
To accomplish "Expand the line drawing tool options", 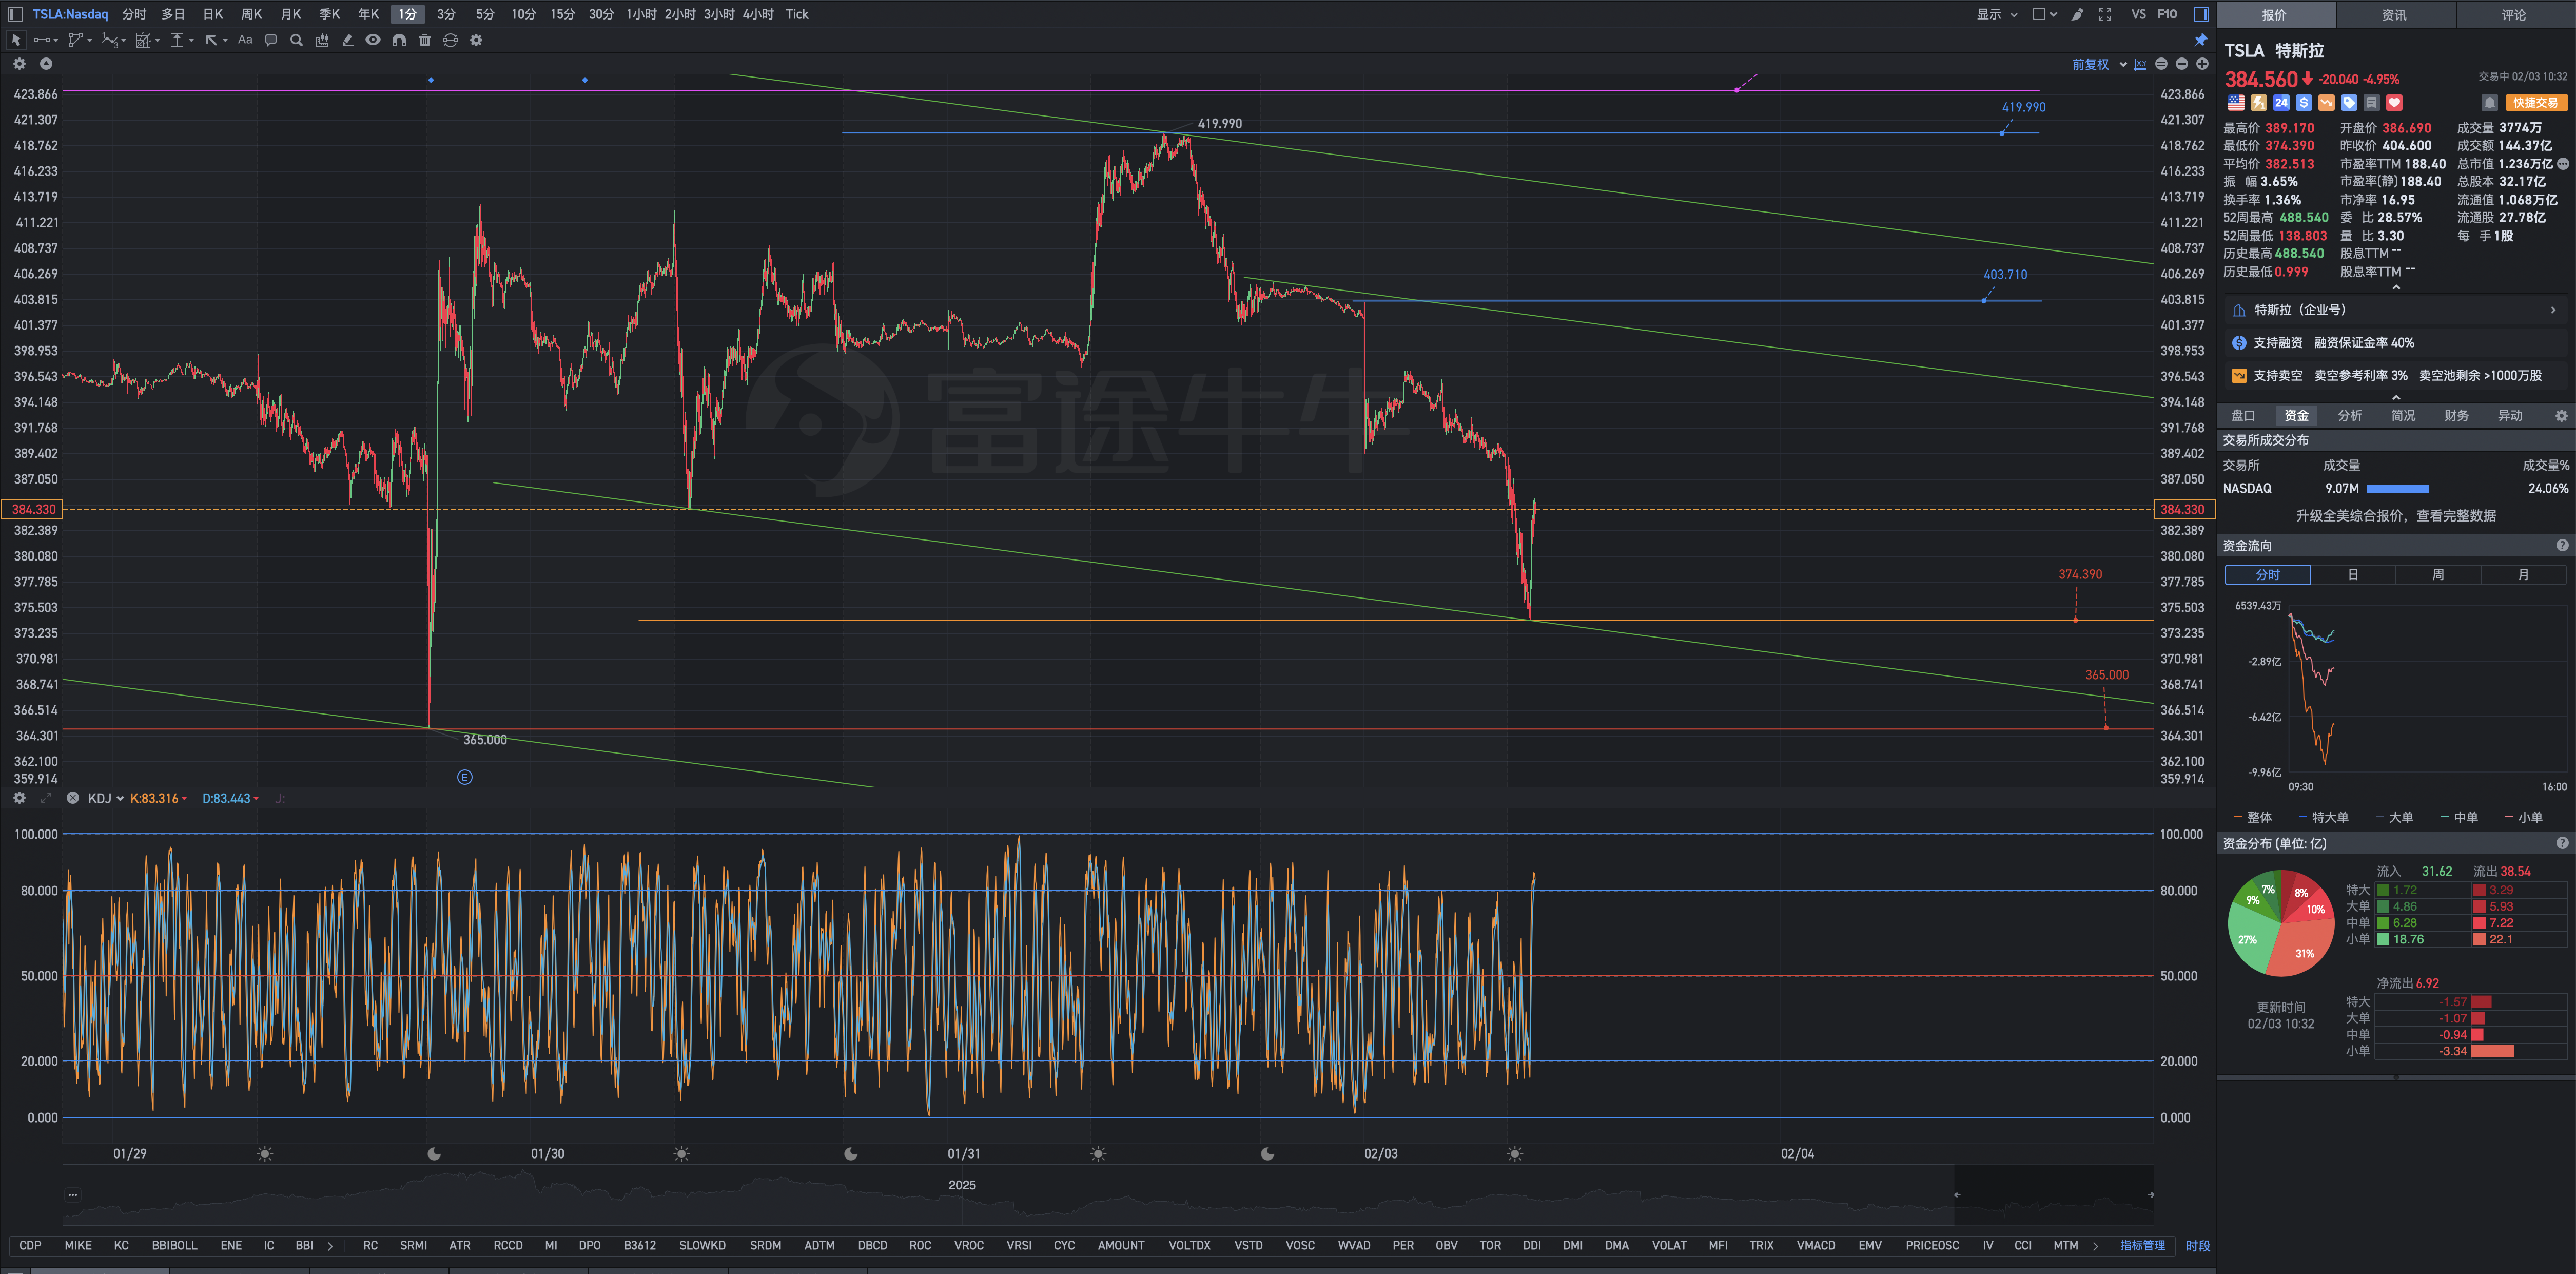I will pos(55,41).
